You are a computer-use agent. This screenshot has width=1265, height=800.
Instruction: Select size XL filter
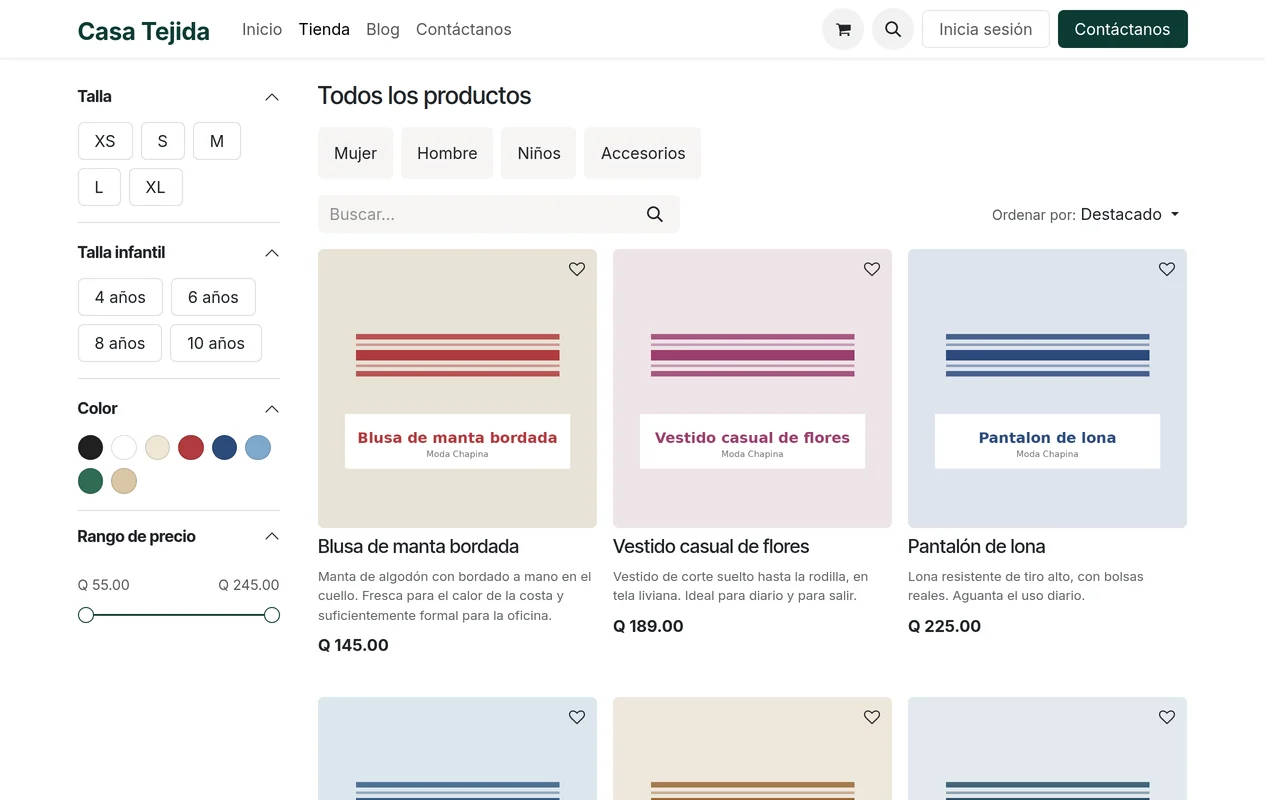[x=155, y=187]
